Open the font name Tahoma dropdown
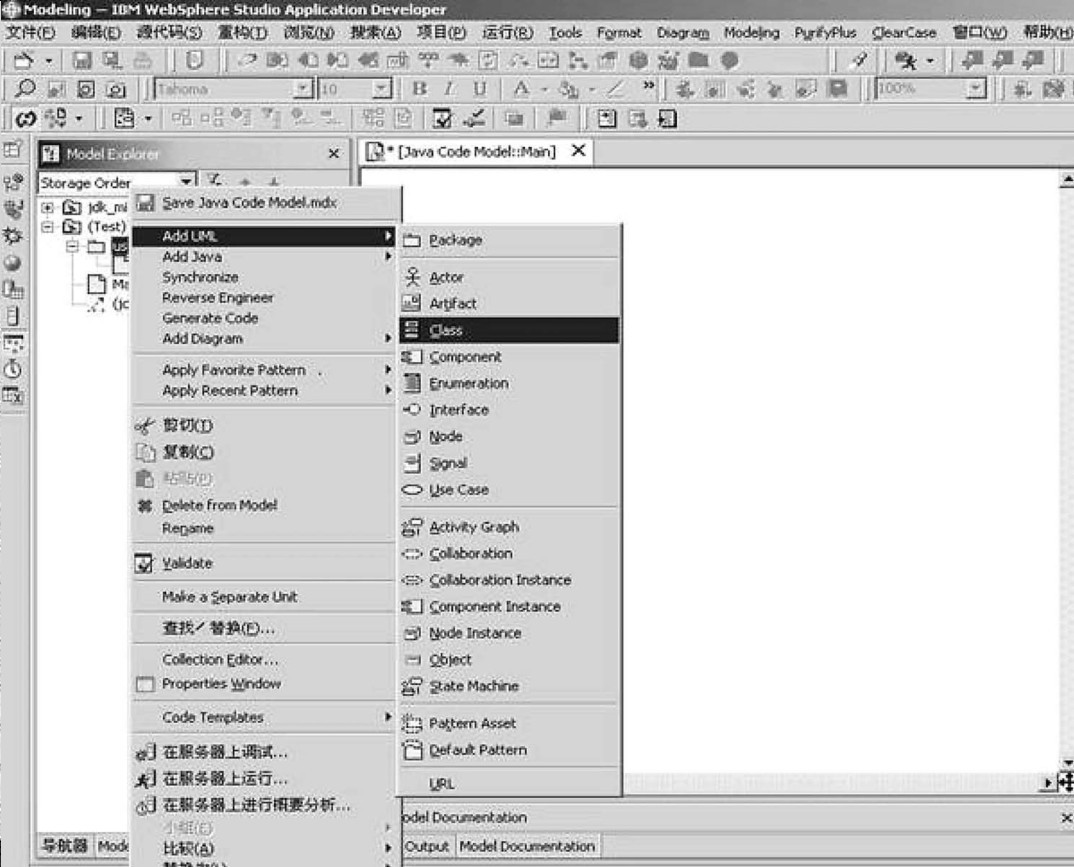Image resolution: width=1074 pixels, height=867 pixels. click(x=304, y=89)
